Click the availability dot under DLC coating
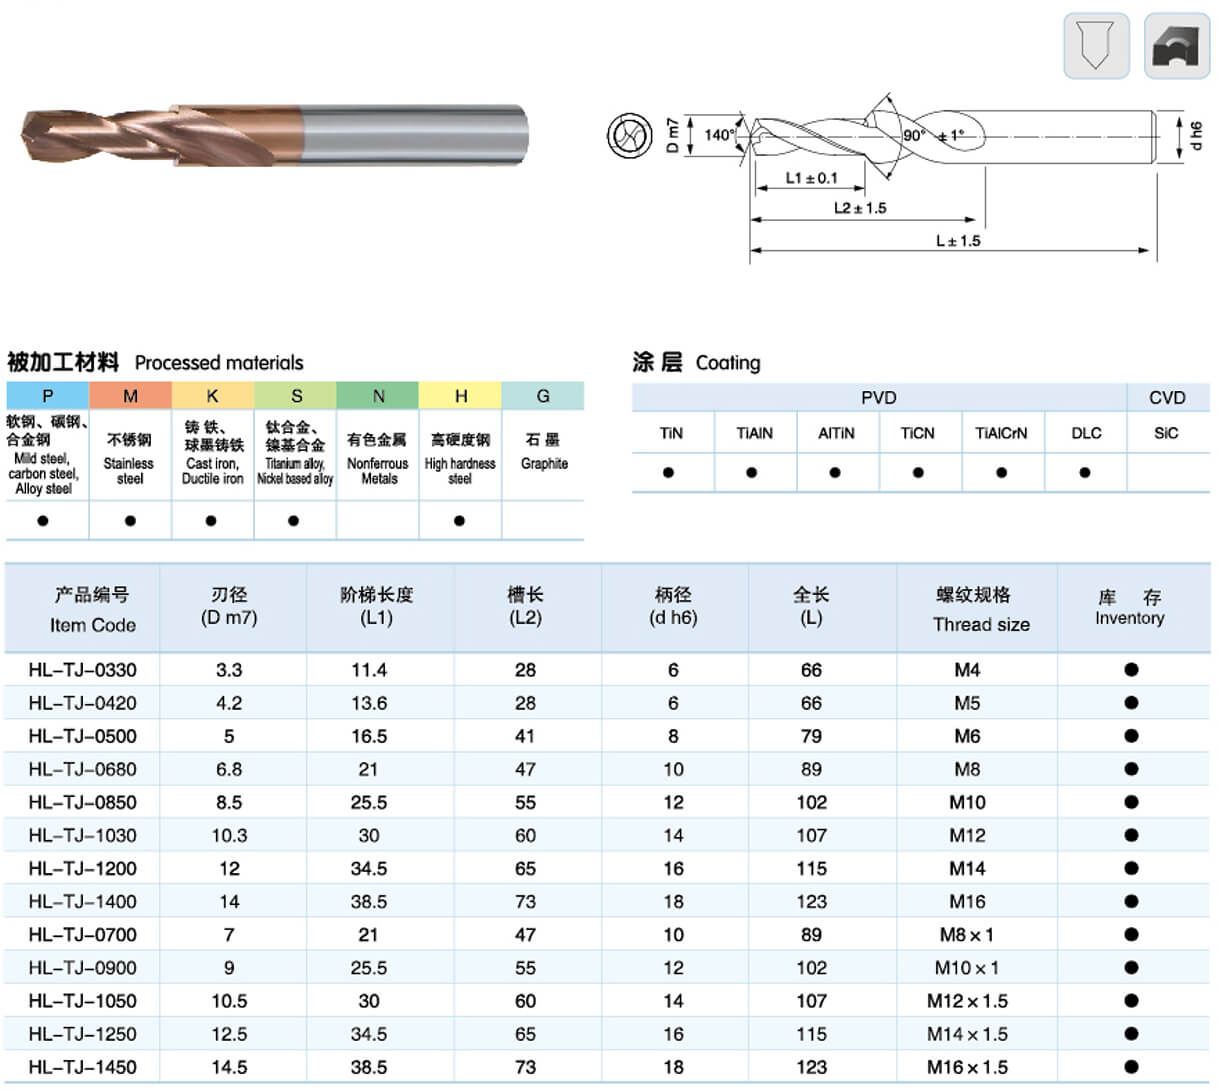 click(1085, 473)
